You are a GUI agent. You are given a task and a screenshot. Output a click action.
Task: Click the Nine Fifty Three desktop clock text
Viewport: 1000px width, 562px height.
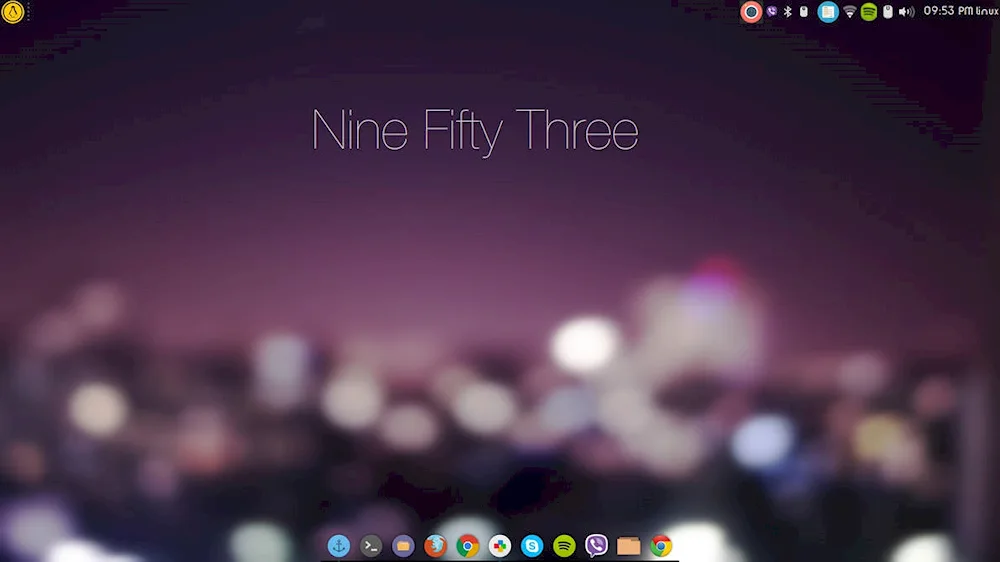tap(475, 131)
